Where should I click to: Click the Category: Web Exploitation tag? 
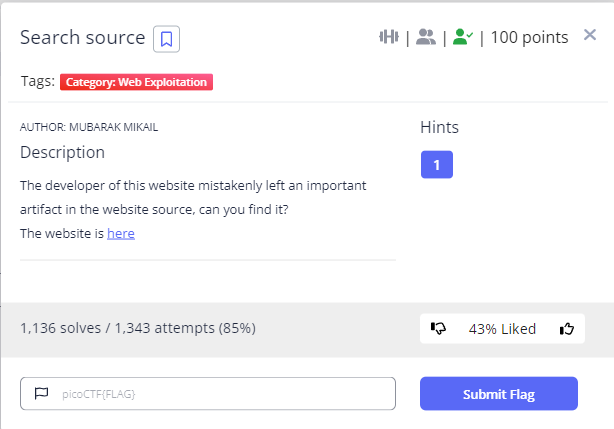point(136,82)
